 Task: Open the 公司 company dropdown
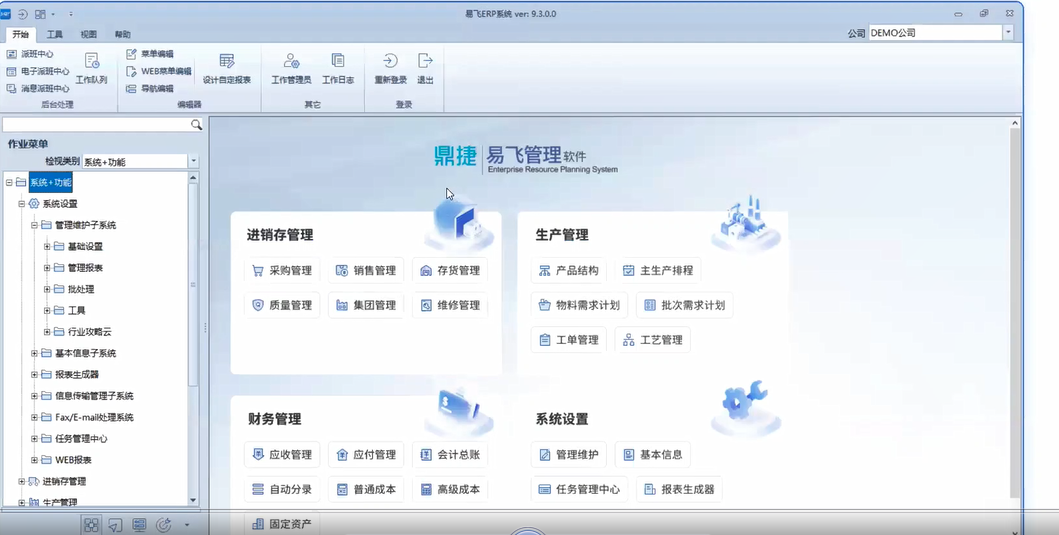pos(1008,32)
